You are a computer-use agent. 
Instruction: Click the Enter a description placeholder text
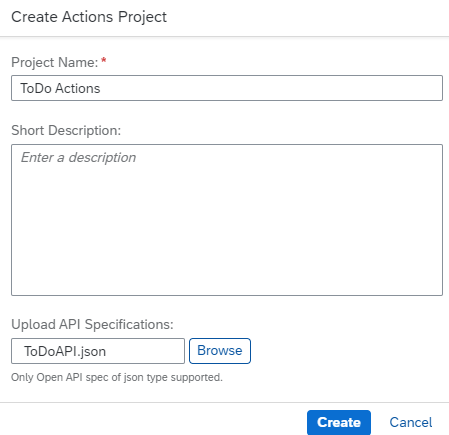coord(78,157)
